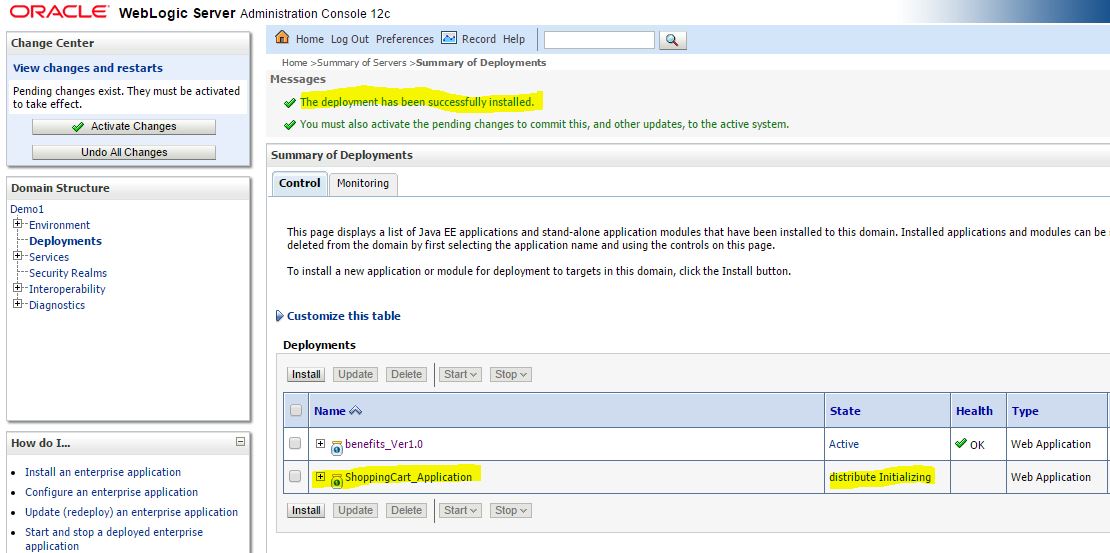Click Home in the top toolbar
1110x553 pixels.
point(310,39)
